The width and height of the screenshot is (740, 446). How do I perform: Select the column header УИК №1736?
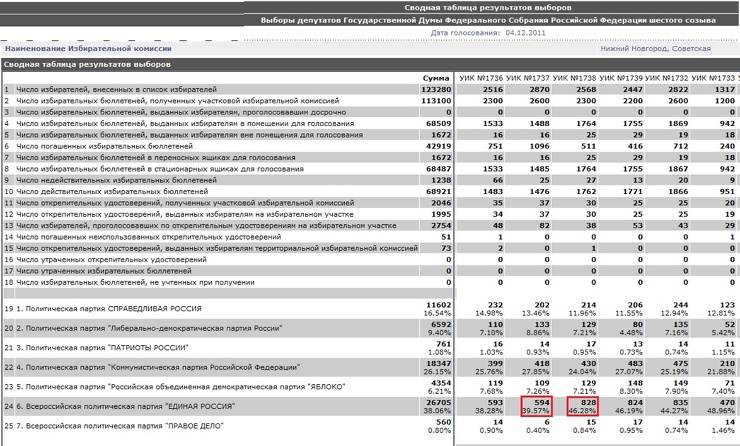point(481,78)
